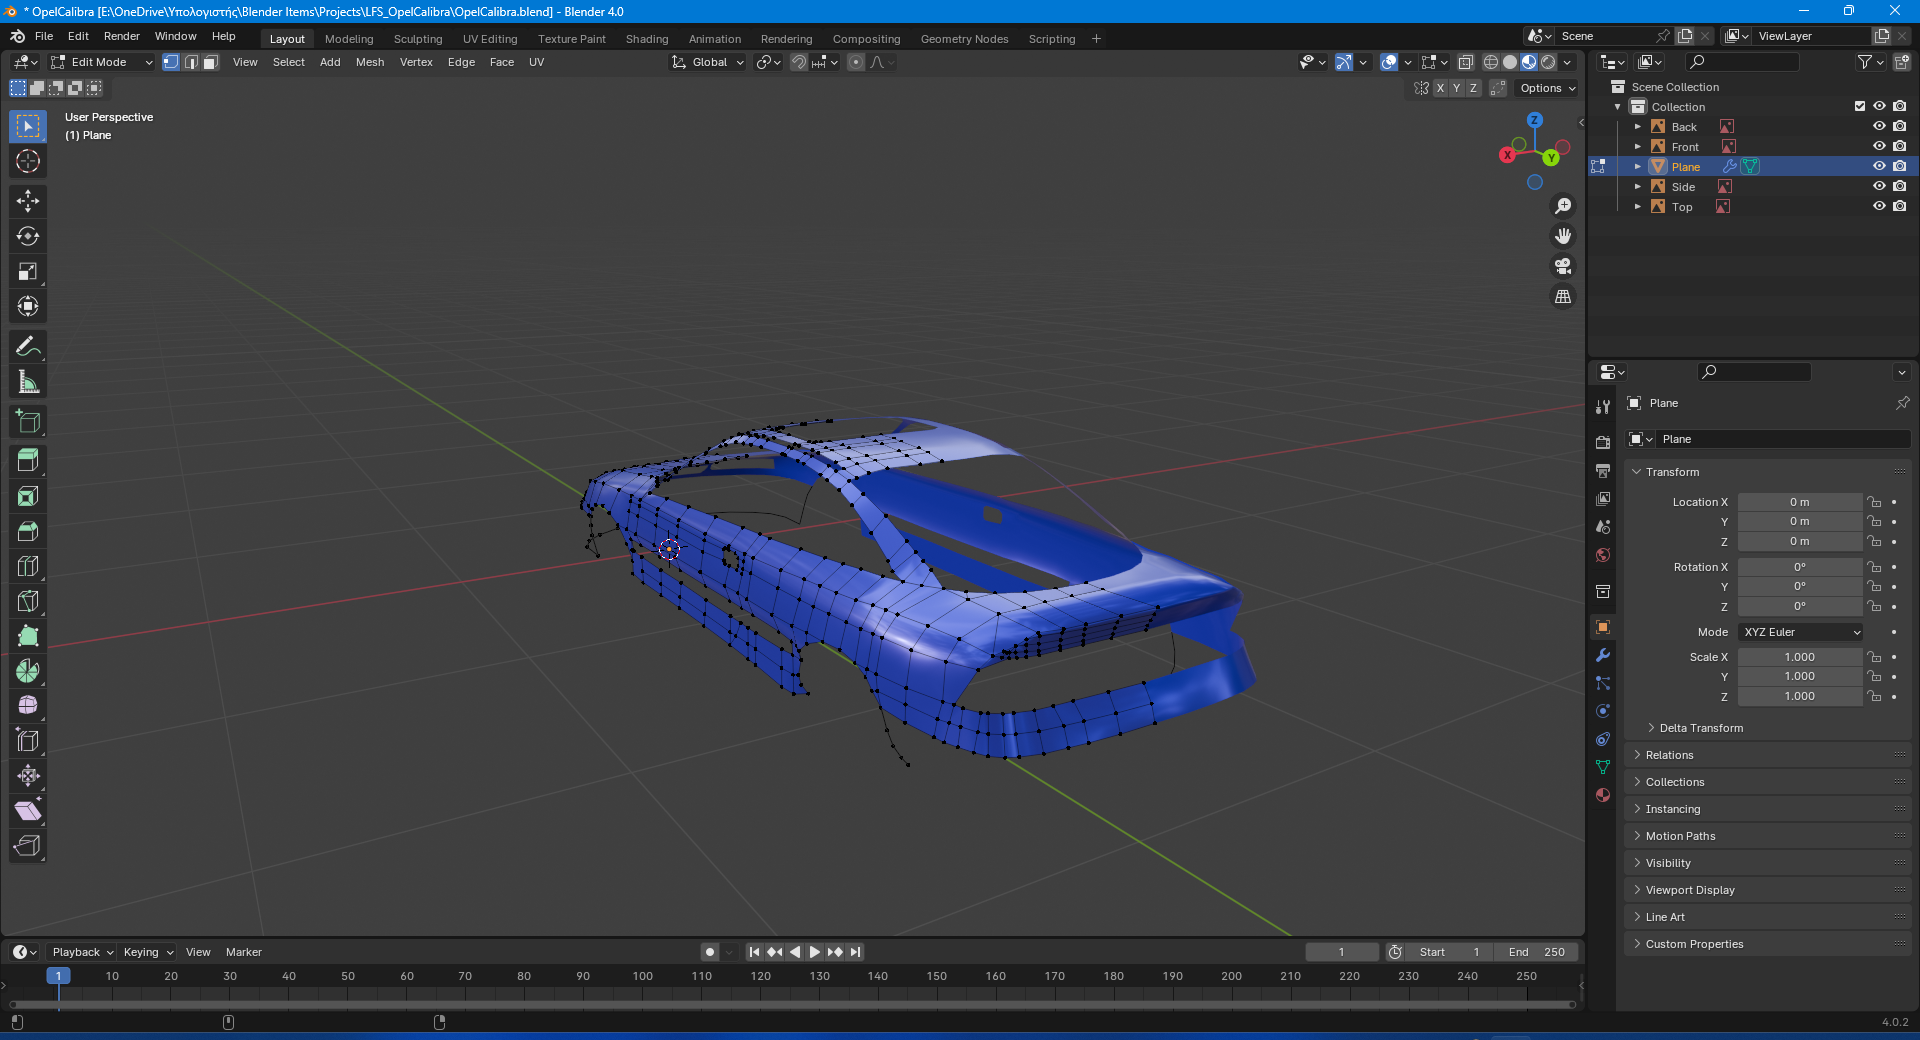The width and height of the screenshot is (1920, 1040).
Task: Play the animation forward
Action: tap(815, 952)
